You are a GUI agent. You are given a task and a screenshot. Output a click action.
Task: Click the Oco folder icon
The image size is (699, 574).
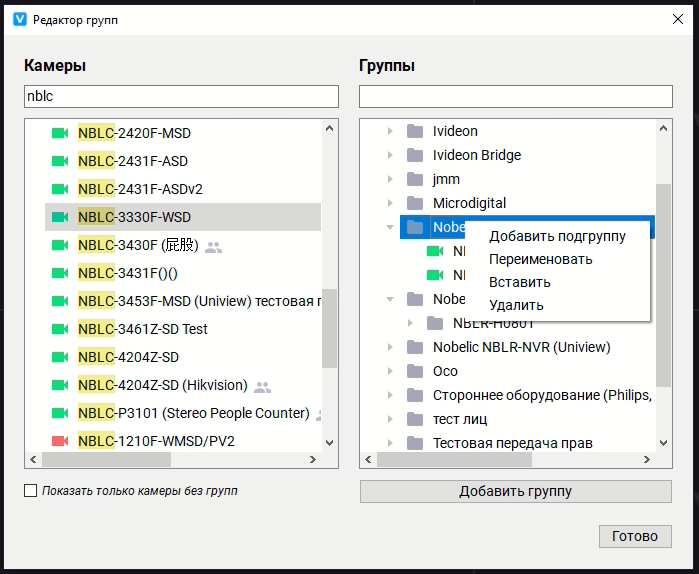click(415, 371)
